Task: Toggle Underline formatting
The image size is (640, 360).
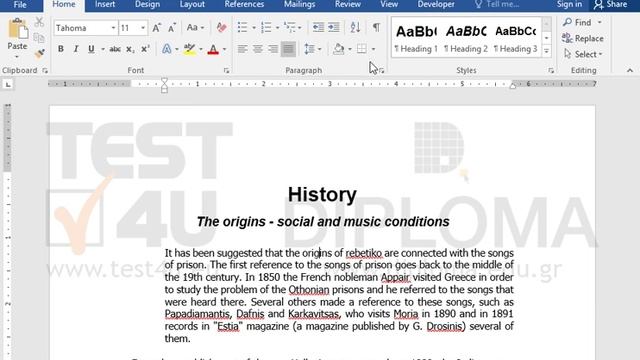Action: (x=91, y=49)
